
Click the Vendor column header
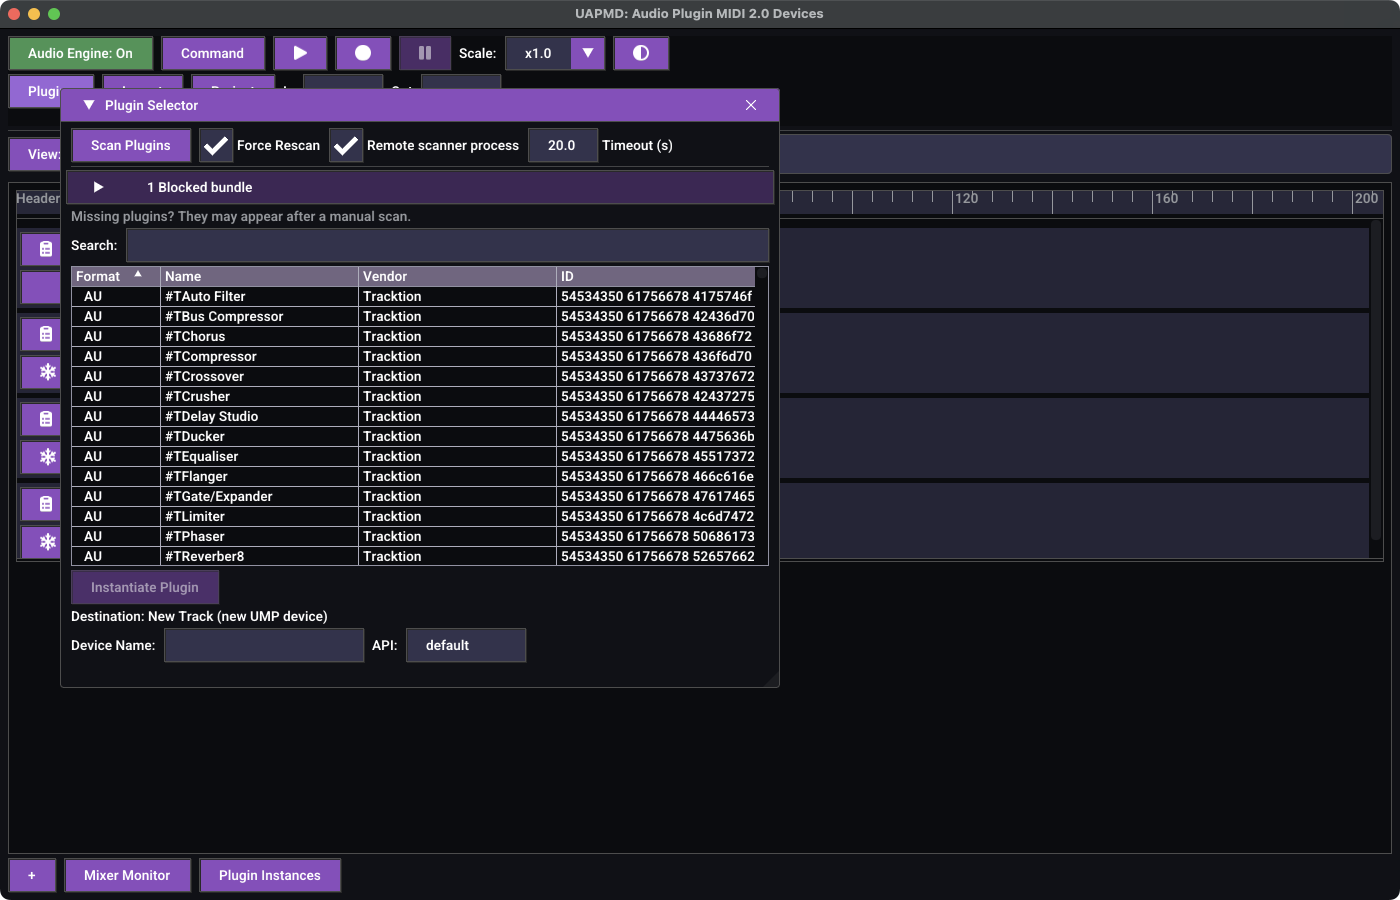tap(457, 276)
